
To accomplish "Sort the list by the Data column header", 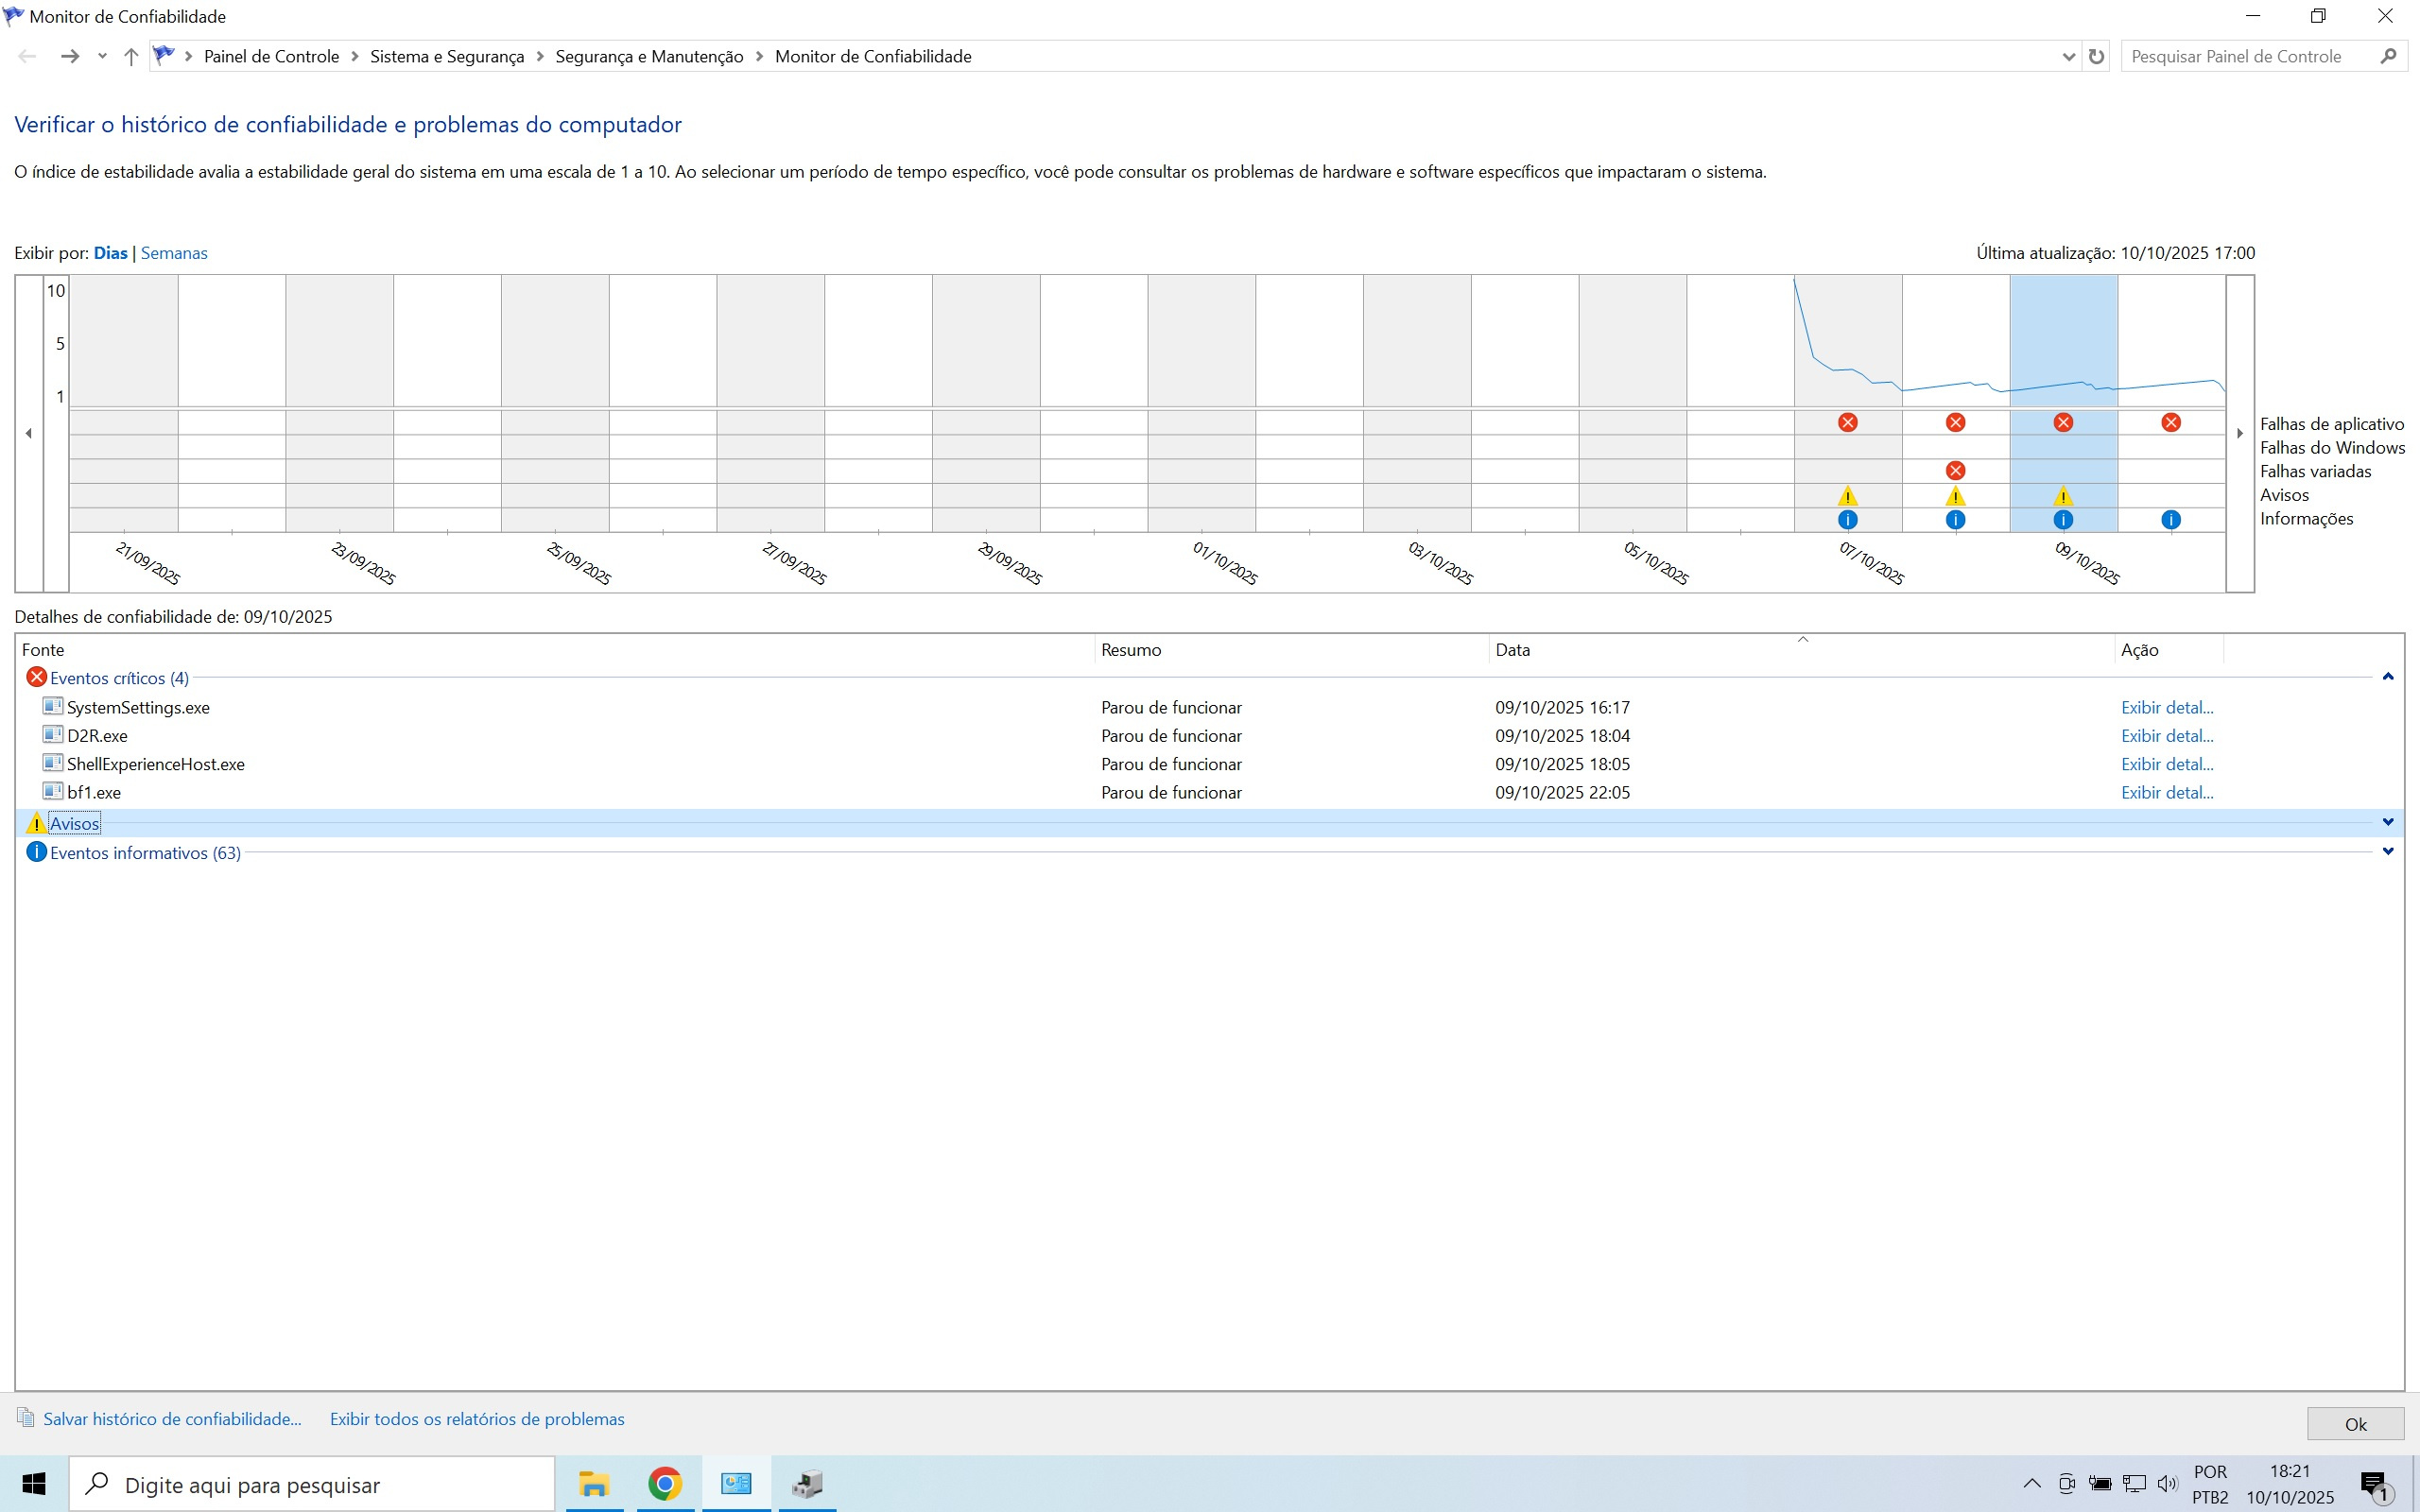I will point(1512,650).
